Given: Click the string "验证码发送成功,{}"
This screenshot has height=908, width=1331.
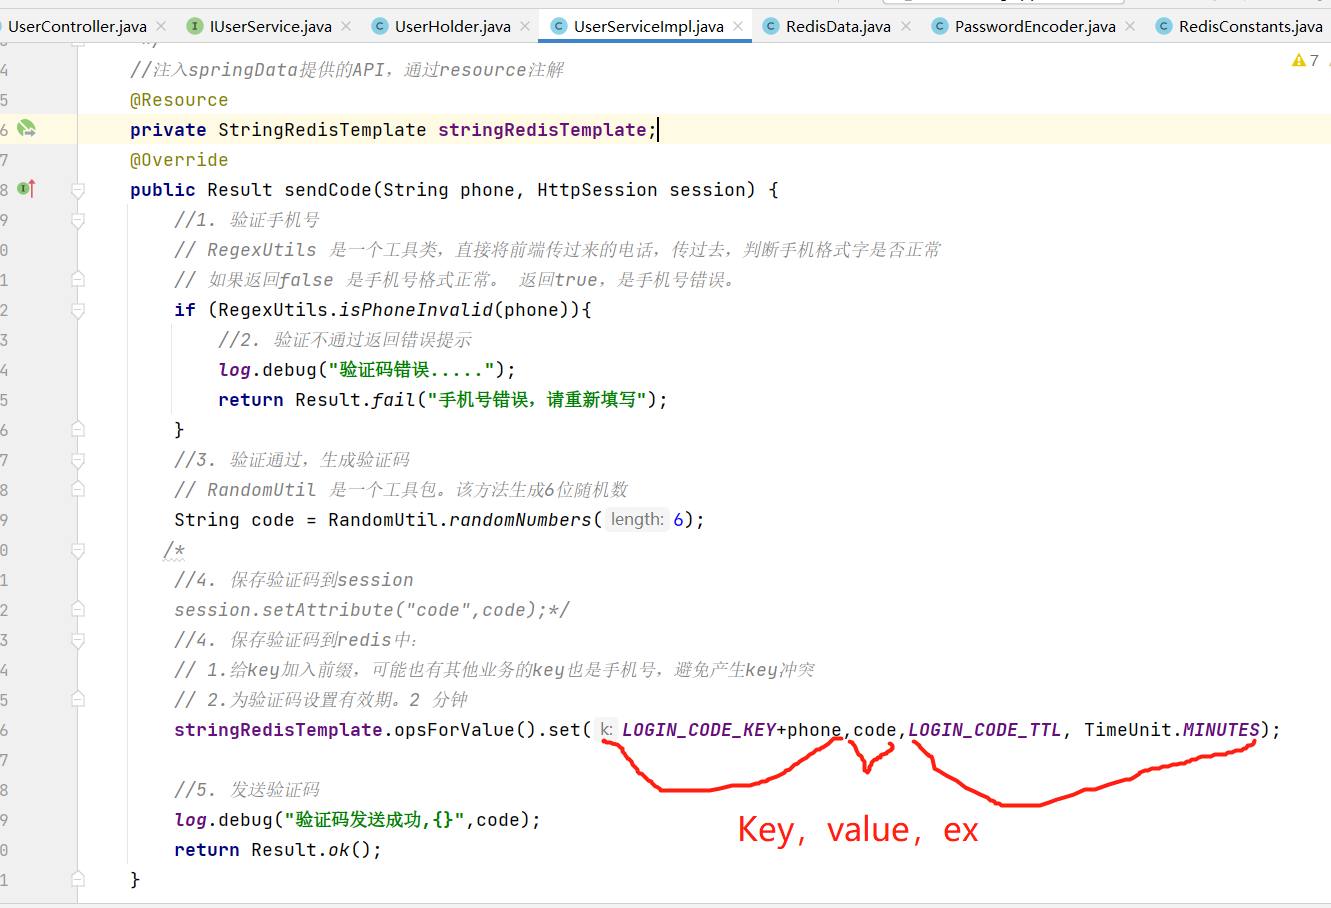Looking at the screenshot, I should [375, 820].
